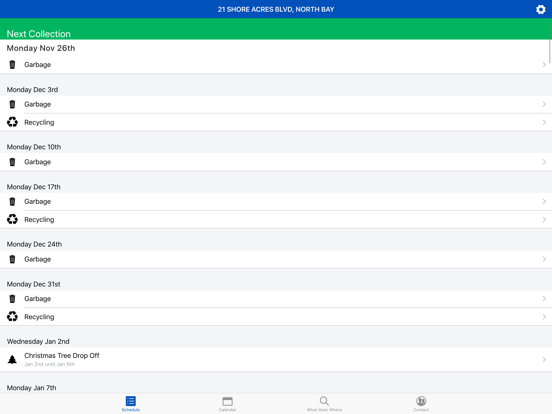This screenshot has width=552, height=414.
Task: Click the Monday Nov 26th date heading
Action: [41, 48]
